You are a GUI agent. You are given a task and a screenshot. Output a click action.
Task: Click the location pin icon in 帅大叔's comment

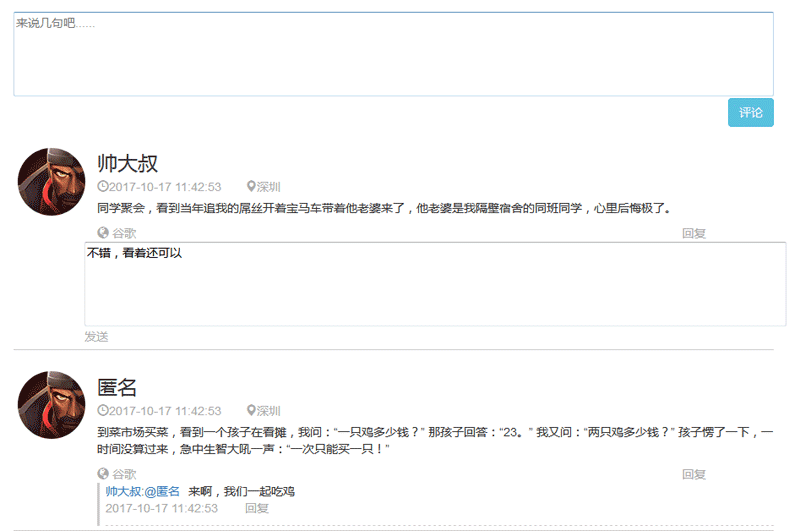point(251,187)
